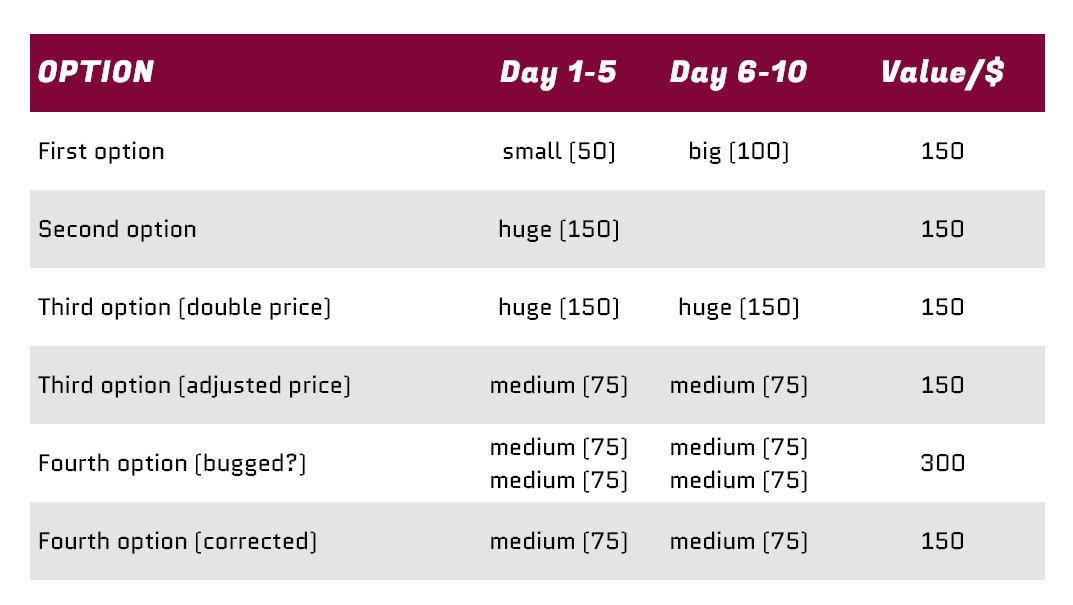
Task: Select Value 150 in First option row
Action: [942, 151]
